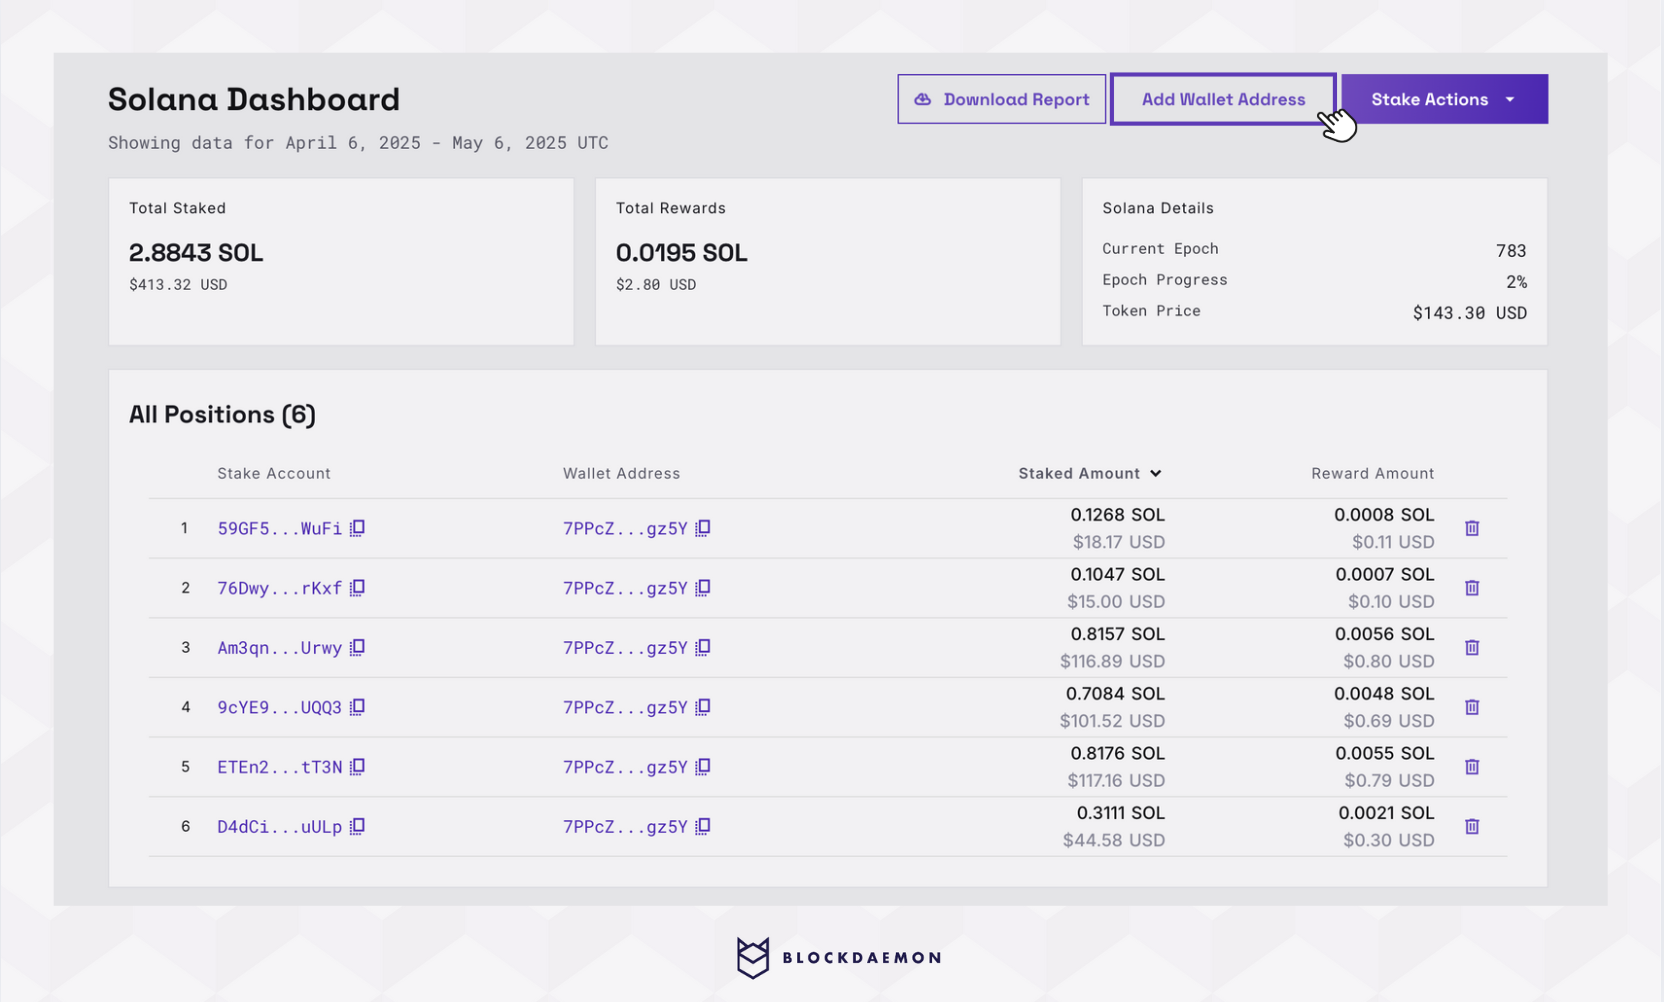Screen dimensions: 1664x1002
Task: Click the $2.80 USD rewards value
Action: pos(656,285)
